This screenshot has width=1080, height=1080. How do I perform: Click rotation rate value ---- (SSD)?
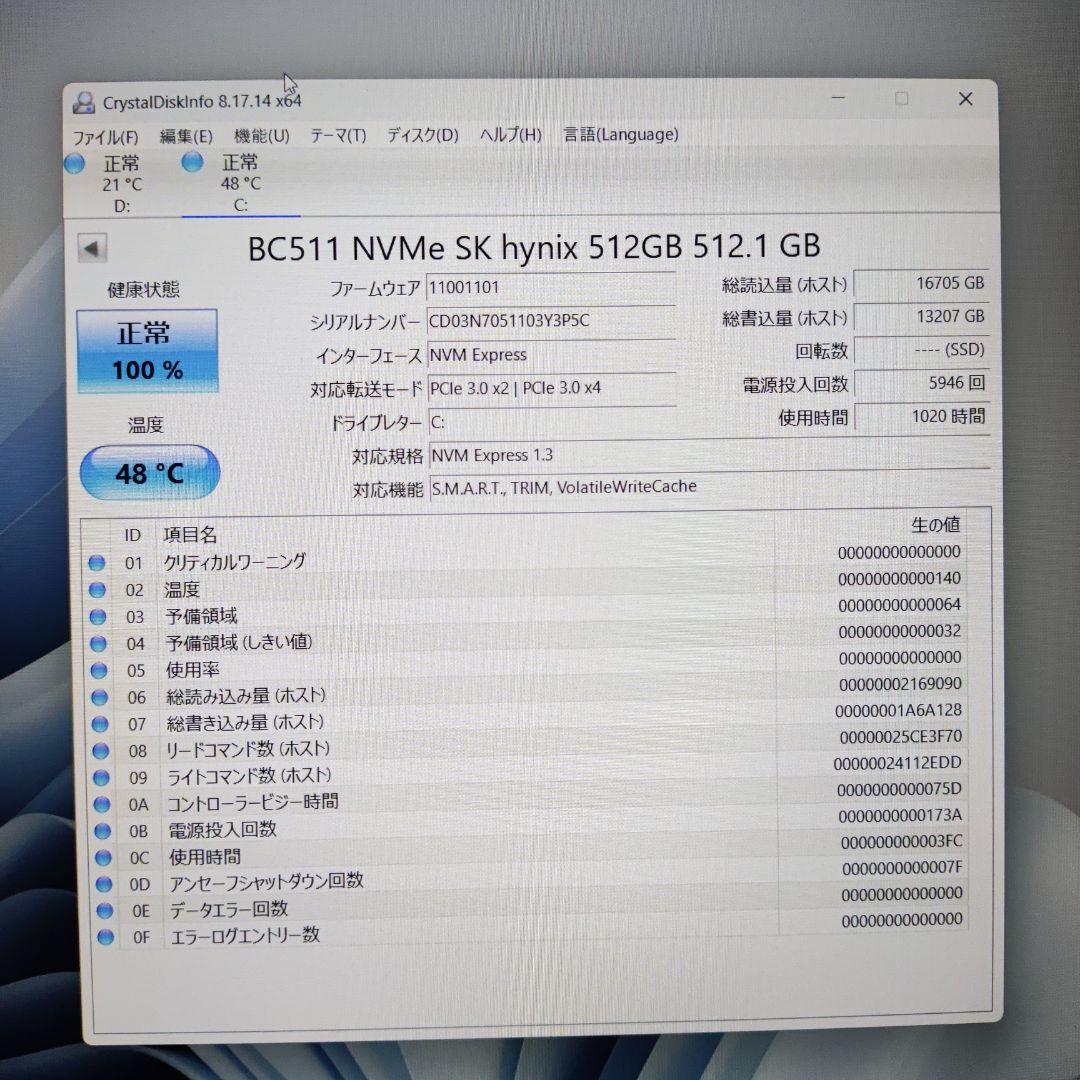[x=922, y=350]
